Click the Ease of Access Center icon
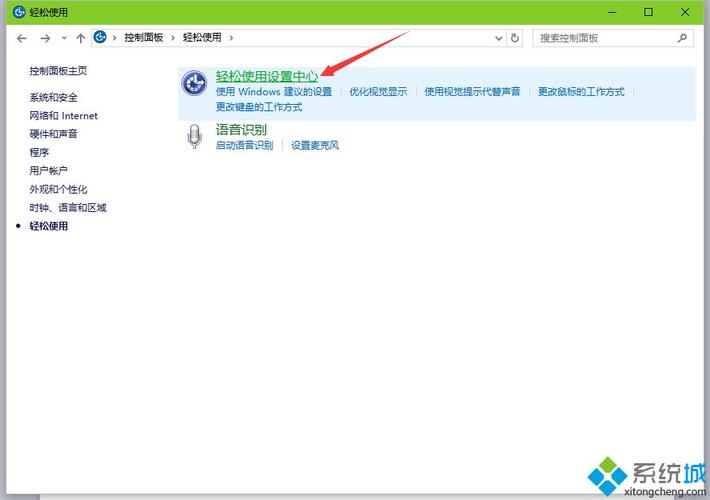The height and width of the screenshot is (500, 710). 194,84
